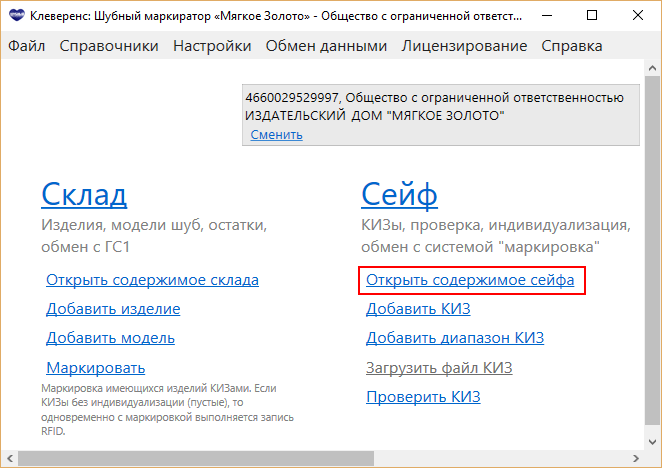Click Открыть содержимое сейфа link

(x=470, y=280)
